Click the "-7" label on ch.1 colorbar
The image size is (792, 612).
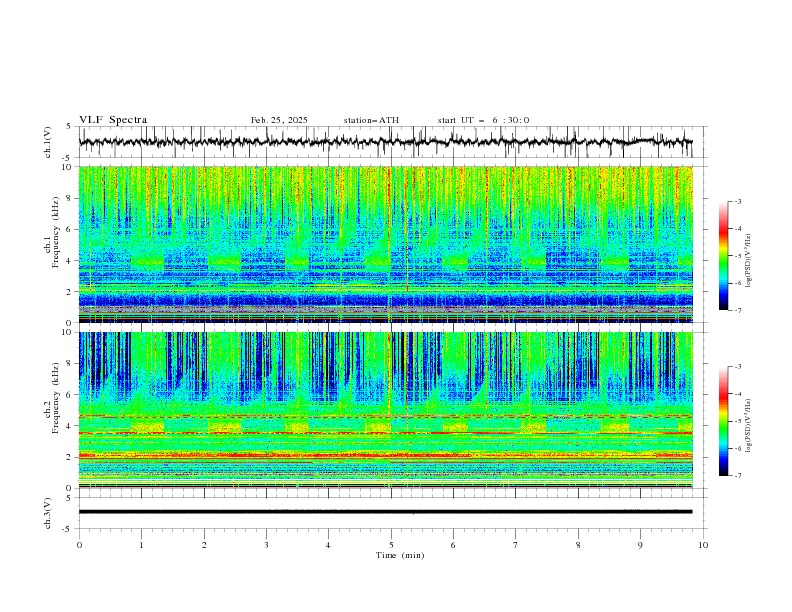[738, 310]
